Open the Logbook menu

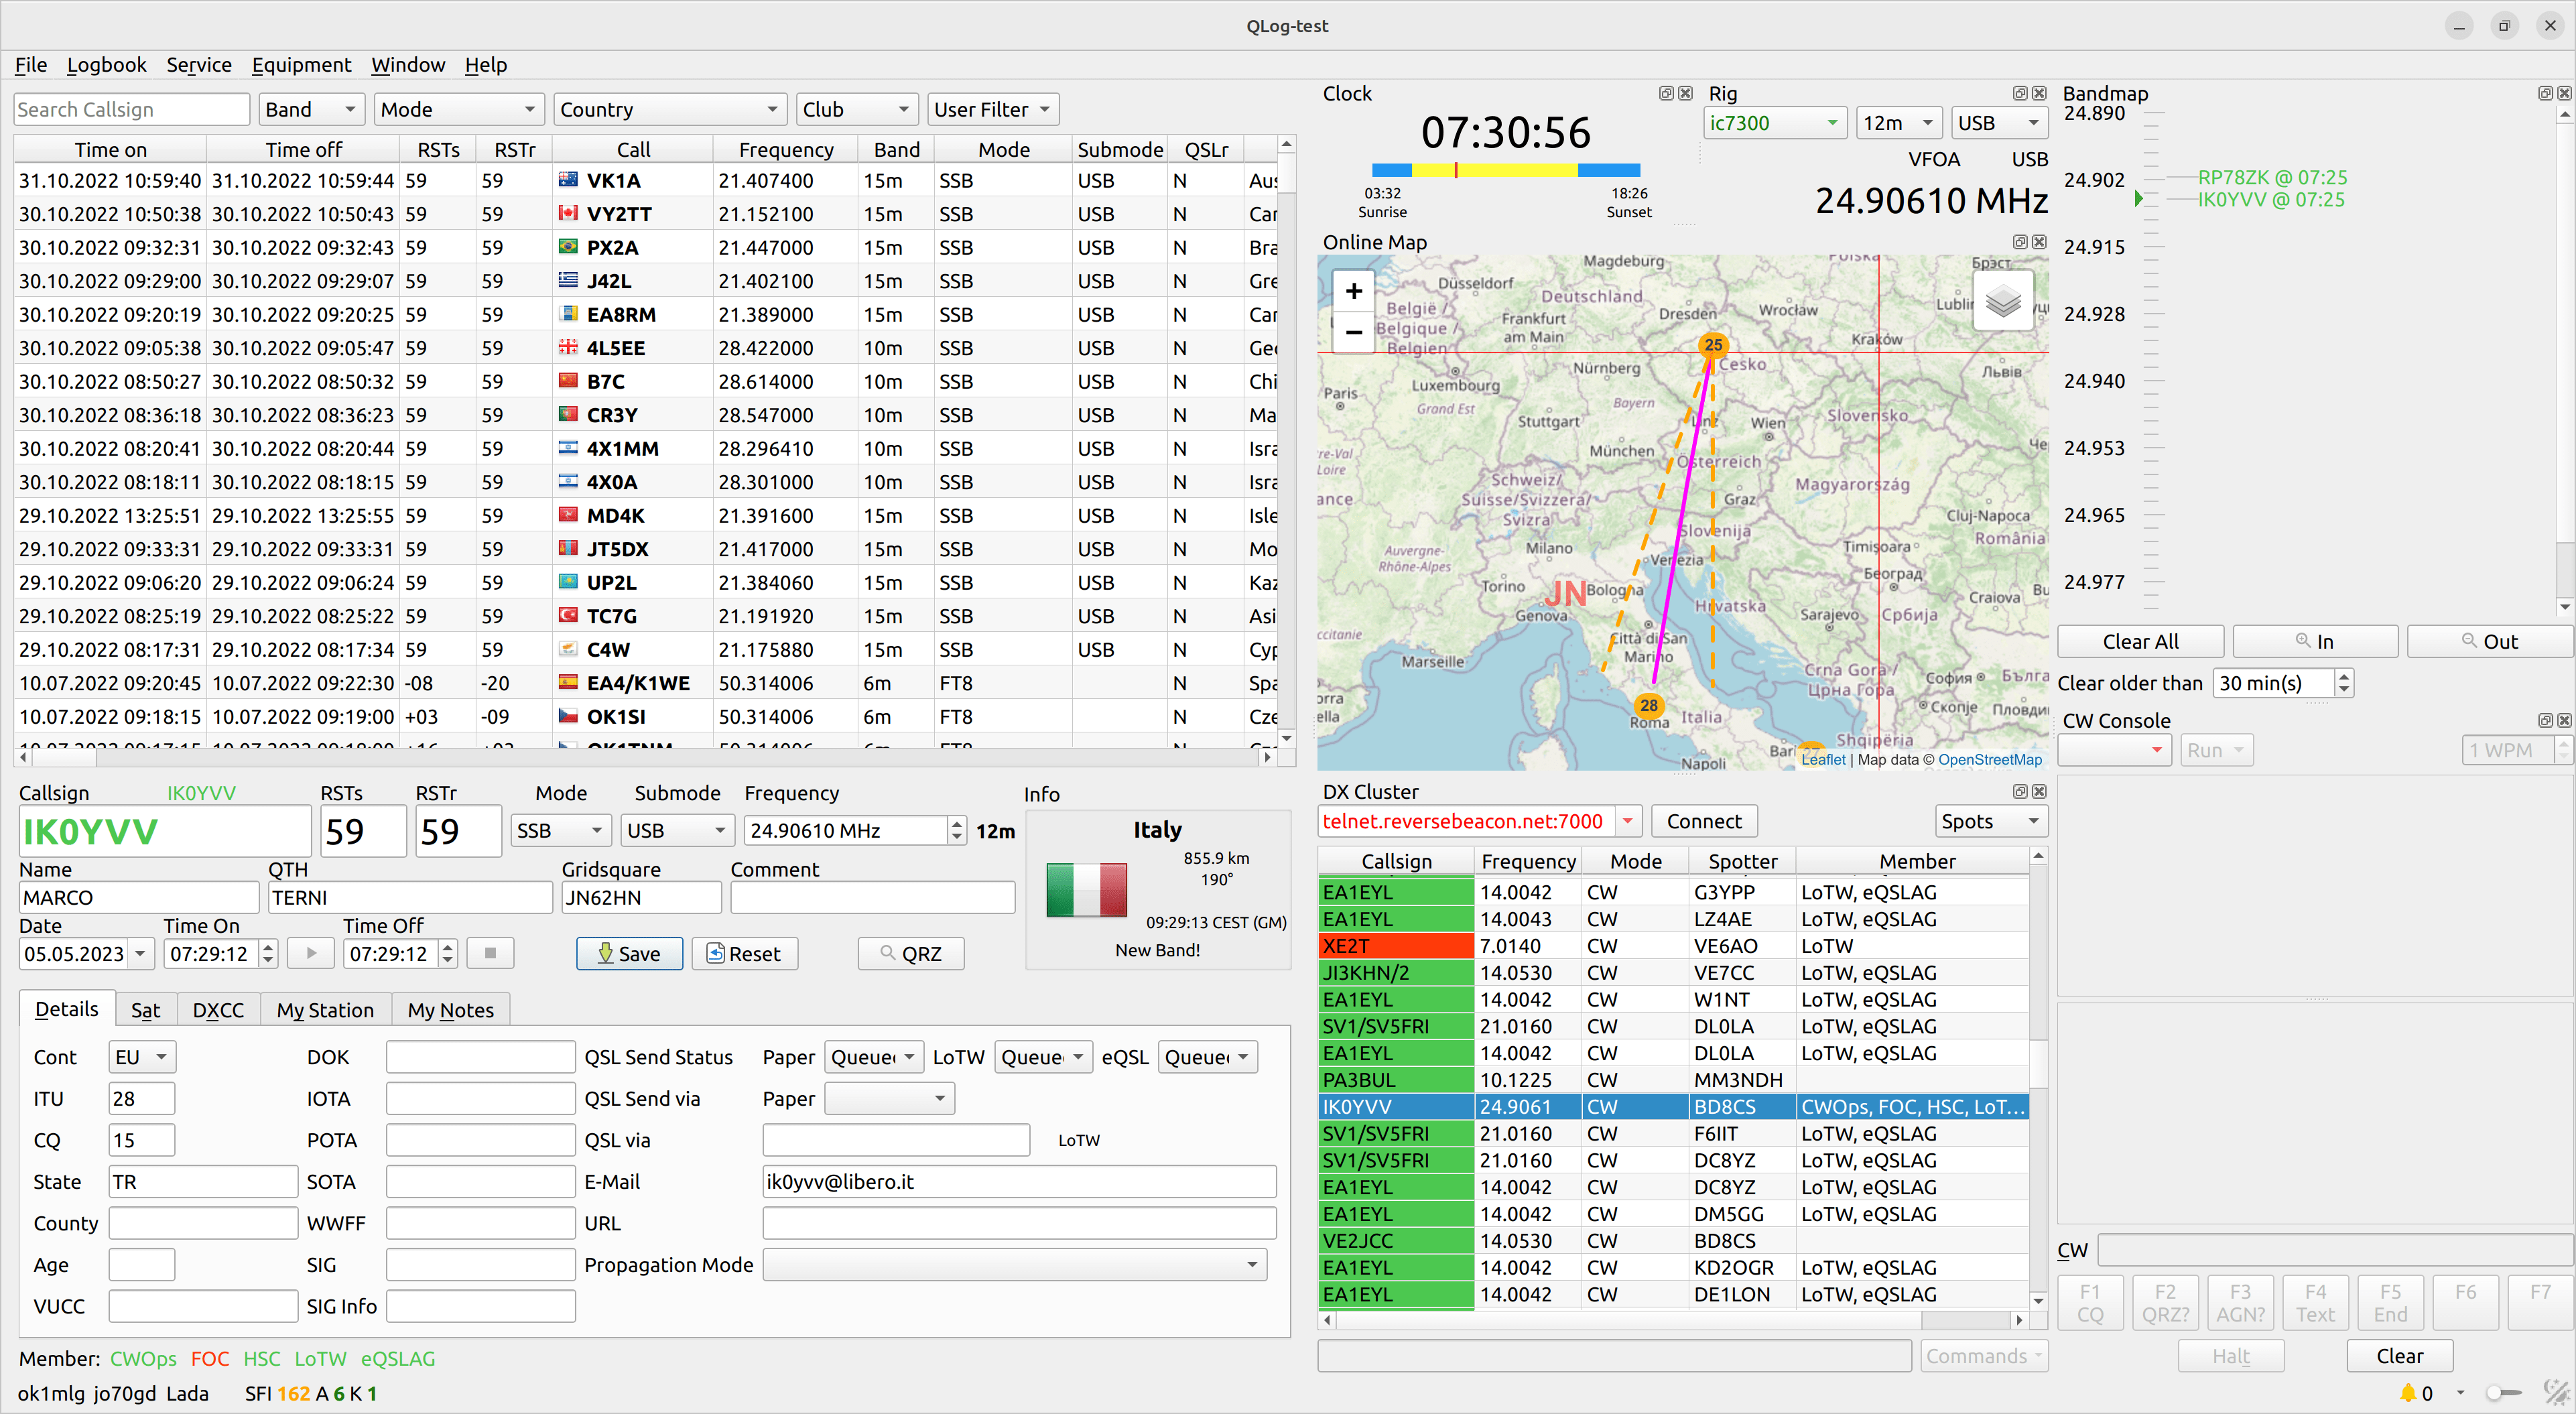point(106,65)
